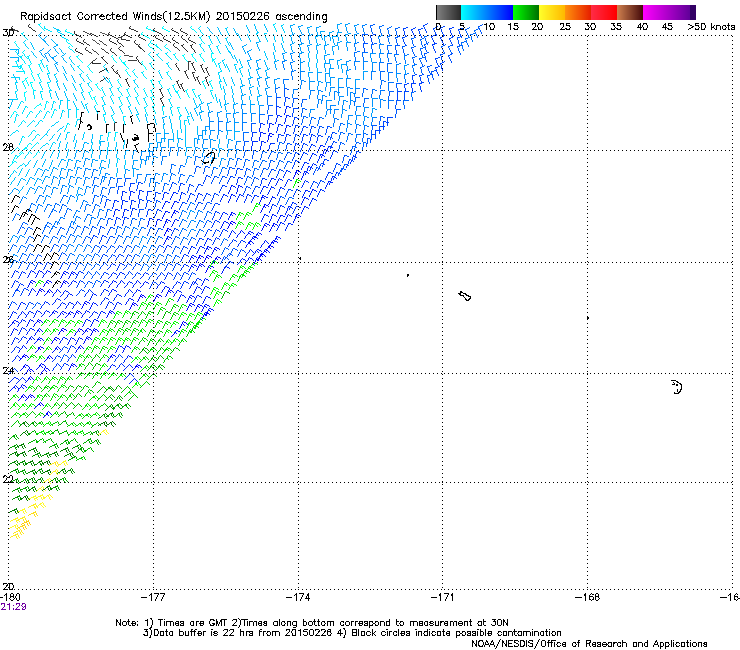Image resolution: width=740 pixels, height=650 pixels.
Task: Click the '-180' longitude axis label
Action: [x=11, y=597]
